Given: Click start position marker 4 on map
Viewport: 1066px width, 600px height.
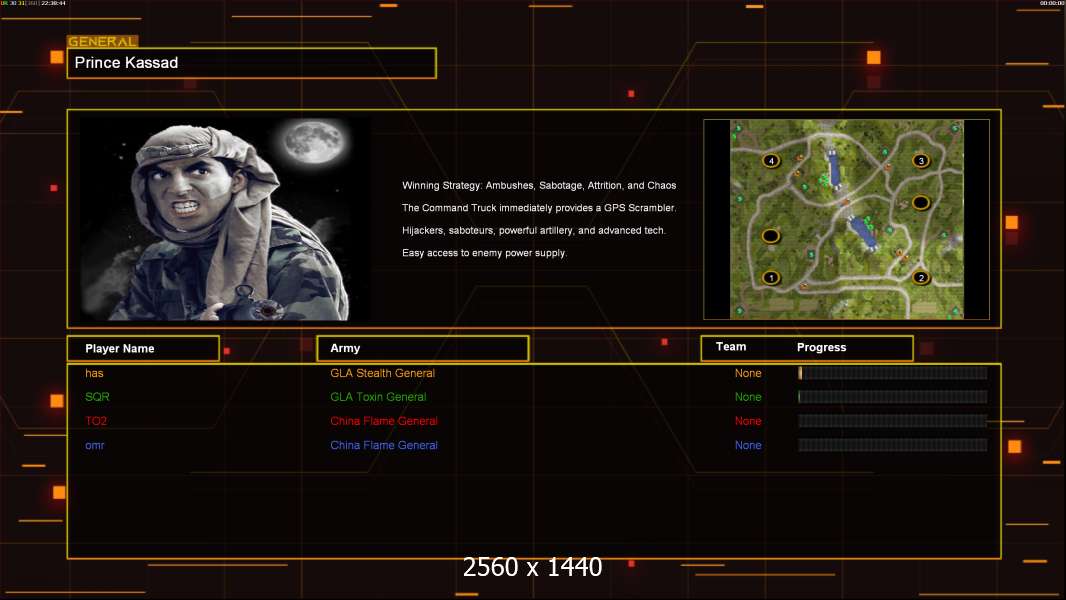Looking at the screenshot, I should click(770, 161).
